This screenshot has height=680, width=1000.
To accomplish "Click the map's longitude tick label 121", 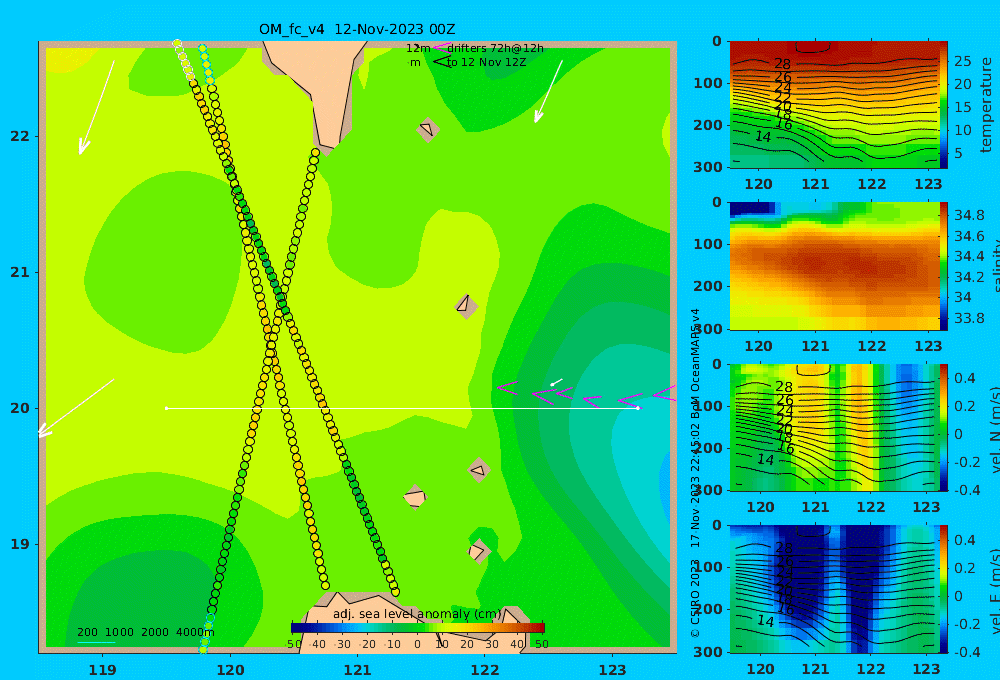I will pos(357,670).
